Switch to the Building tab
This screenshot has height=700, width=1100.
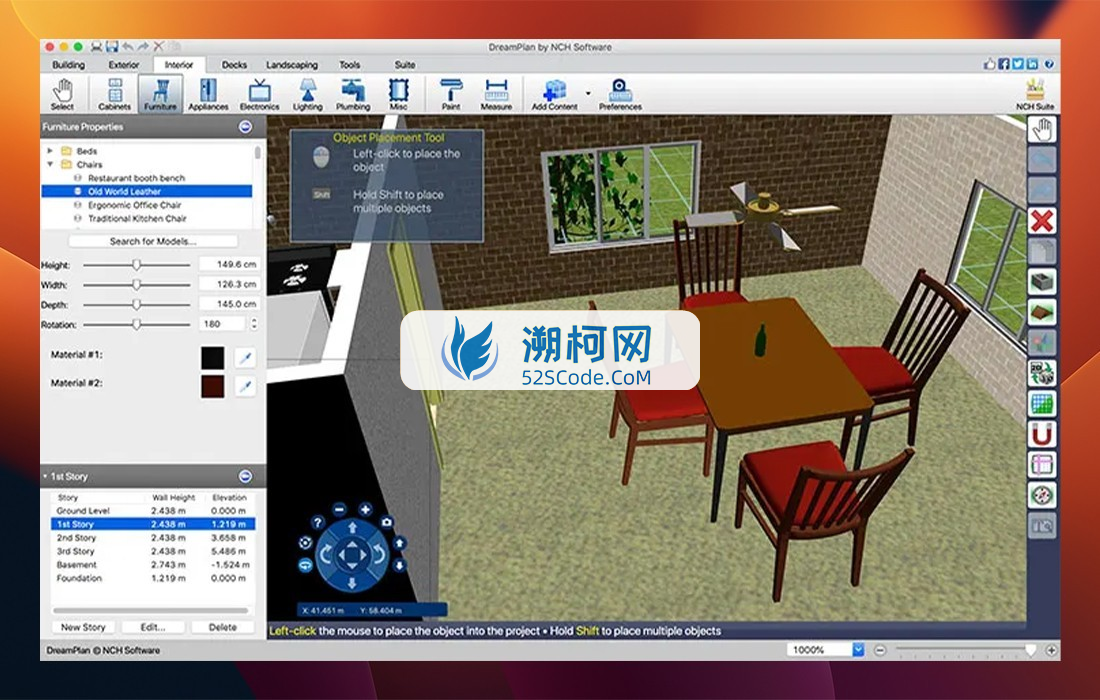coord(69,65)
